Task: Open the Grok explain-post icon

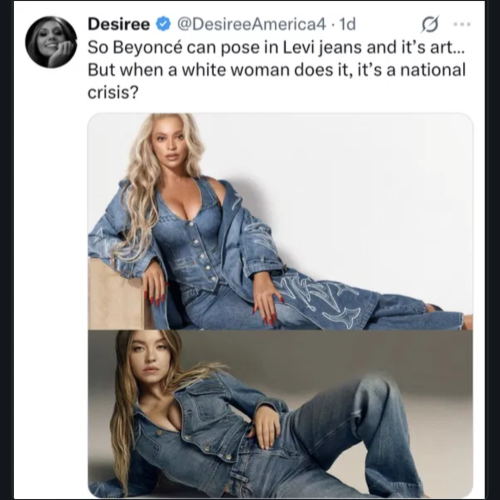Action: [x=430, y=24]
